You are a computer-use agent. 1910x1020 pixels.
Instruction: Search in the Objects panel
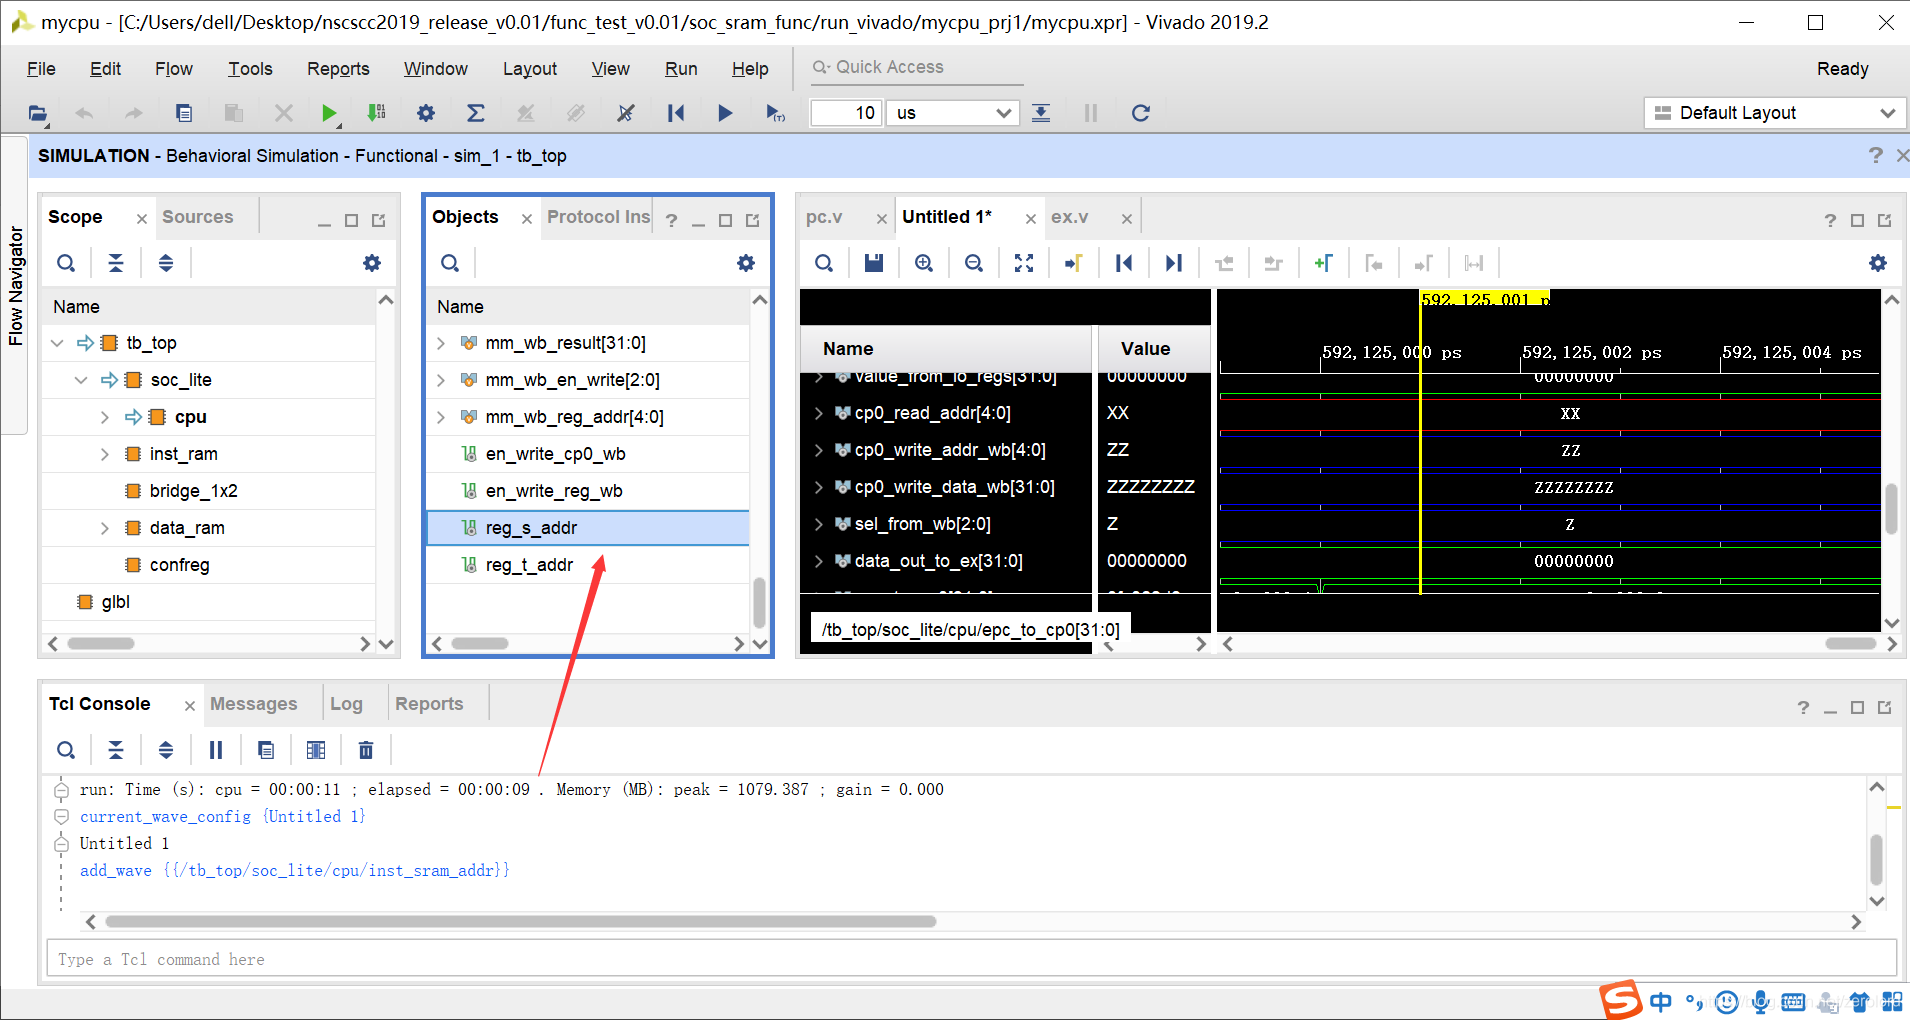tap(450, 263)
